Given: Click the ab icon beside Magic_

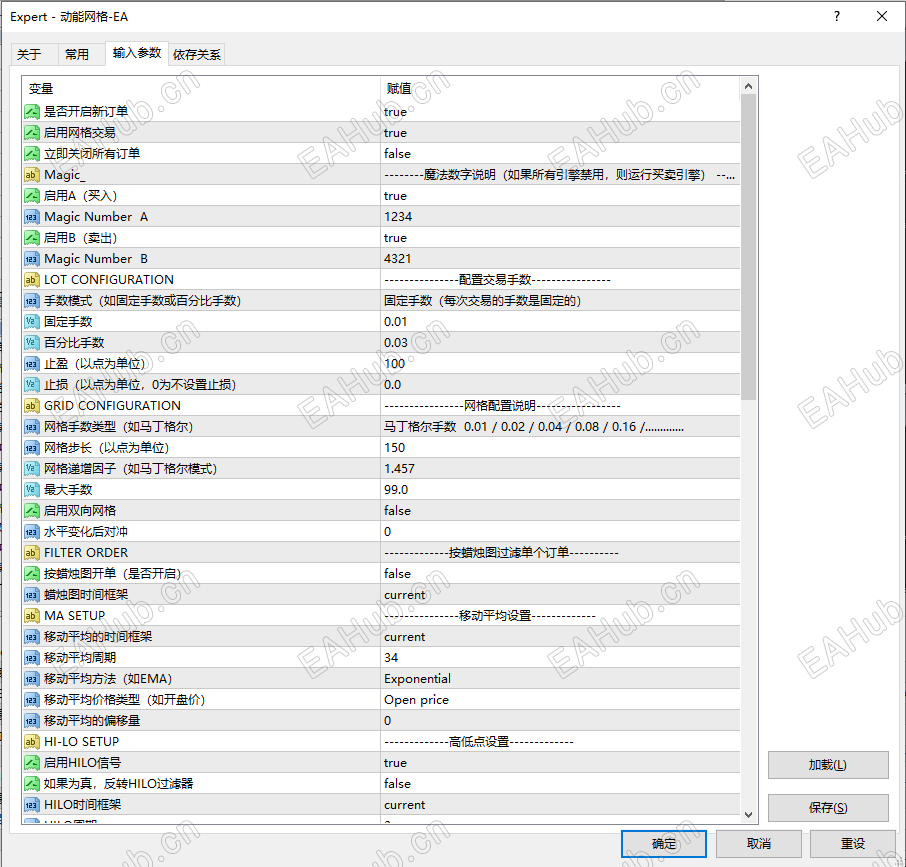Looking at the screenshot, I should [x=31, y=174].
